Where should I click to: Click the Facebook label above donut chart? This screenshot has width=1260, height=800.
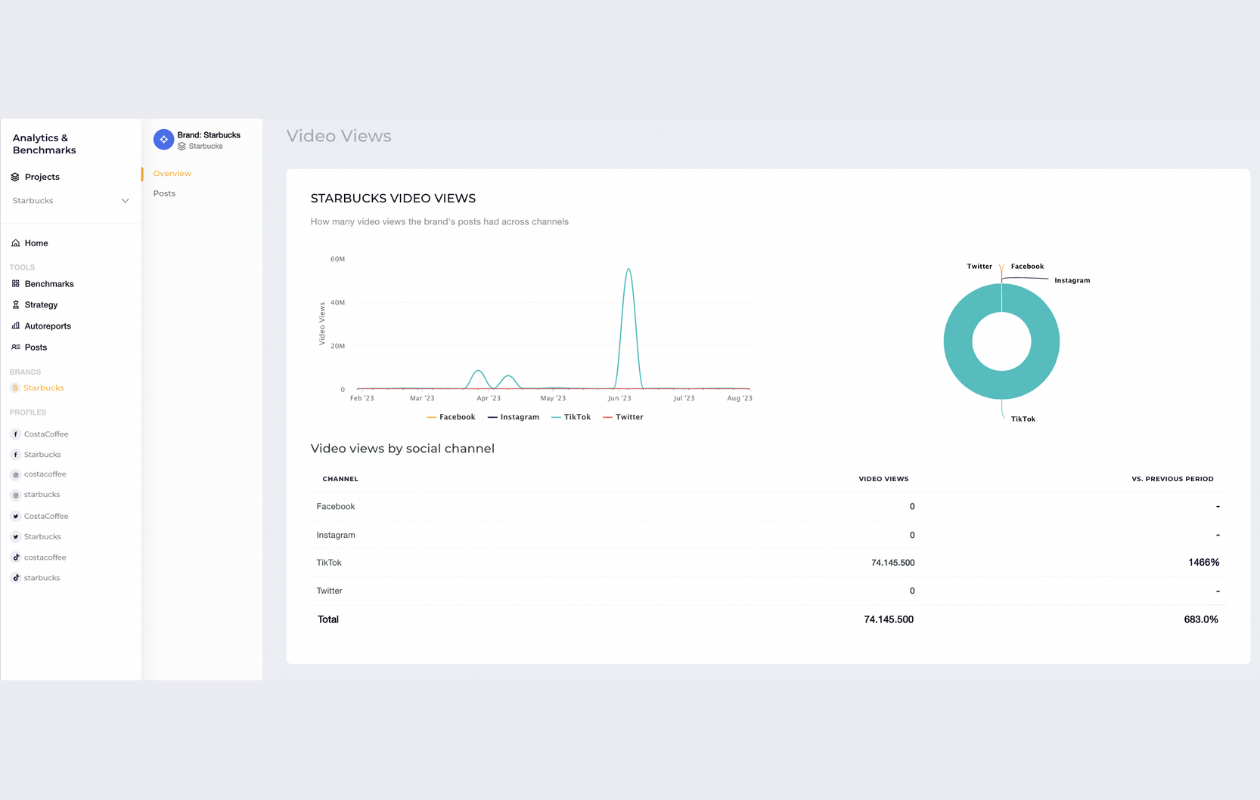1027,267
